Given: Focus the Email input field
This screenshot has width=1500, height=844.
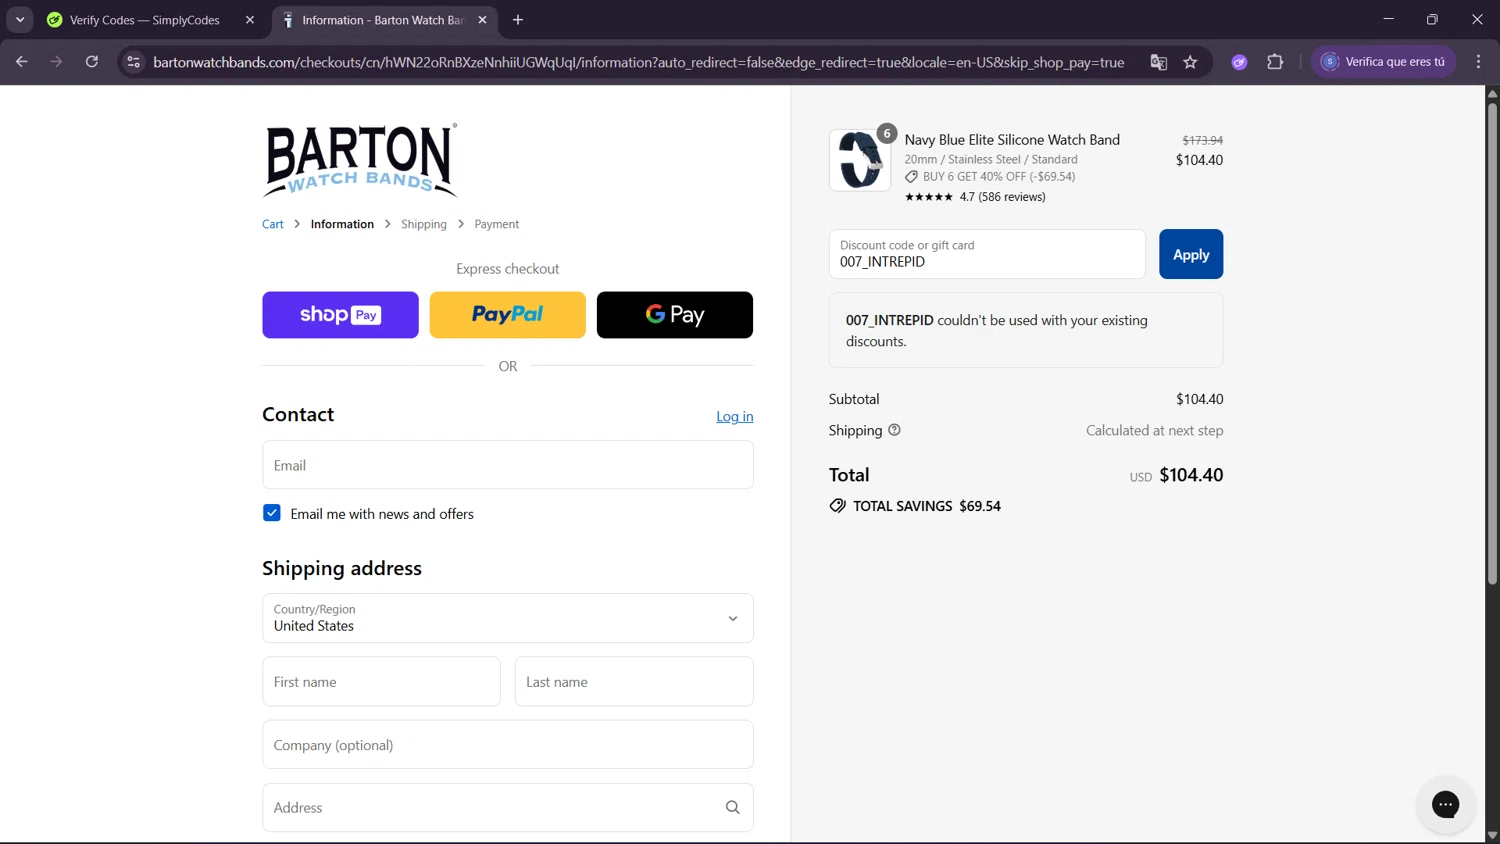Looking at the screenshot, I should point(508,465).
